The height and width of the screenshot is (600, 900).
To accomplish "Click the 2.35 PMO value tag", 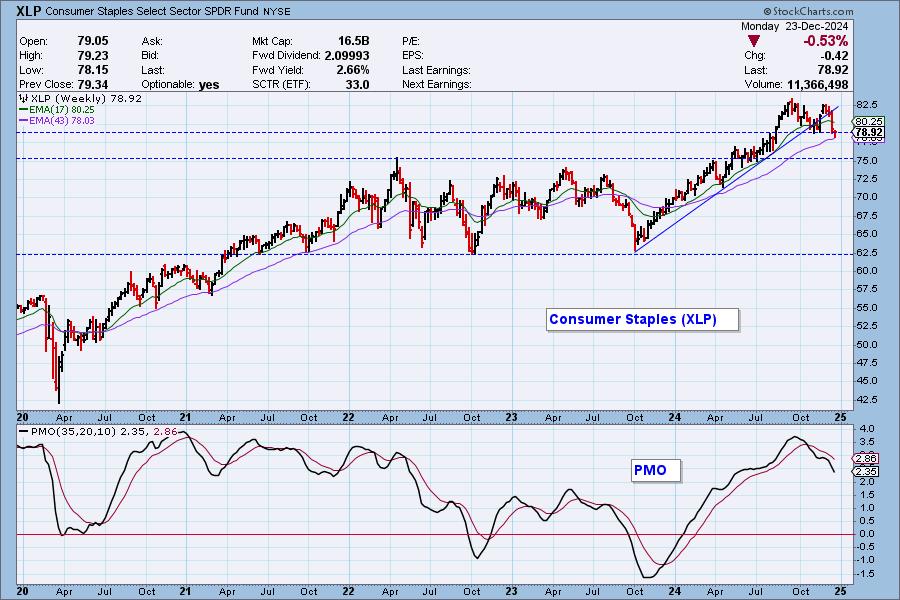I will pyautogui.click(x=866, y=471).
